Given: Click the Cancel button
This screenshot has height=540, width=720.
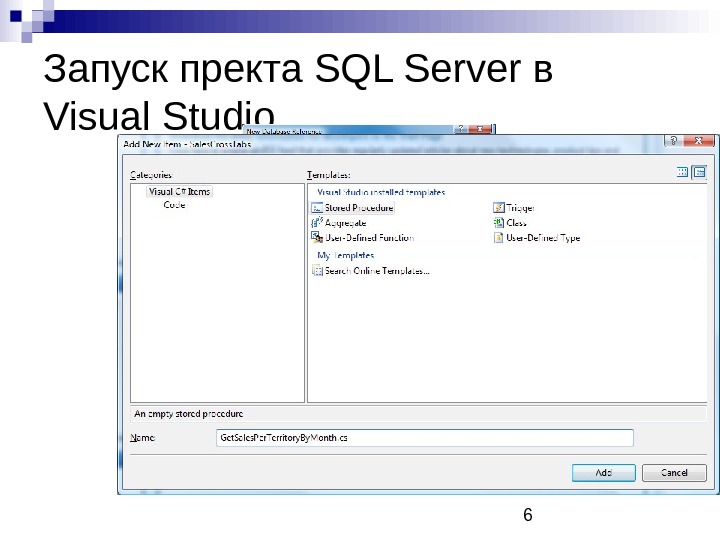Looking at the screenshot, I should click(x=674, y=472).
